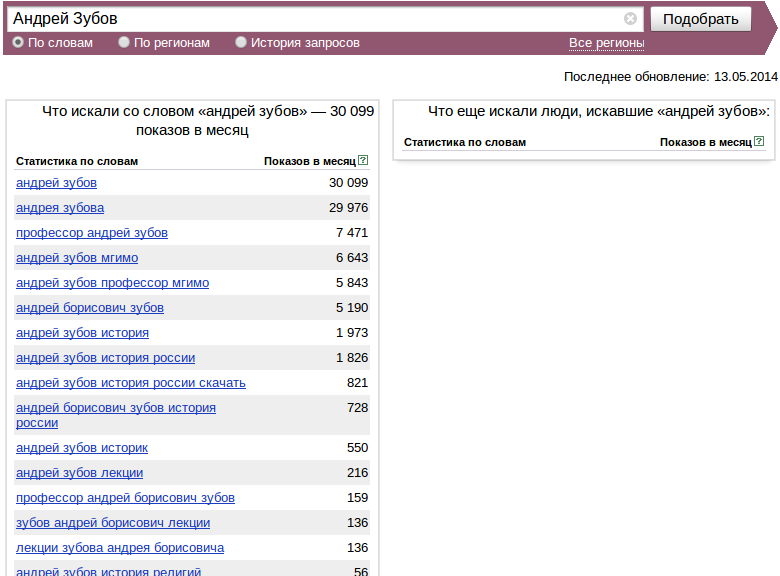Click help icon beside left Показов в месяц
The image size is (780, 576).
[363, 160]
